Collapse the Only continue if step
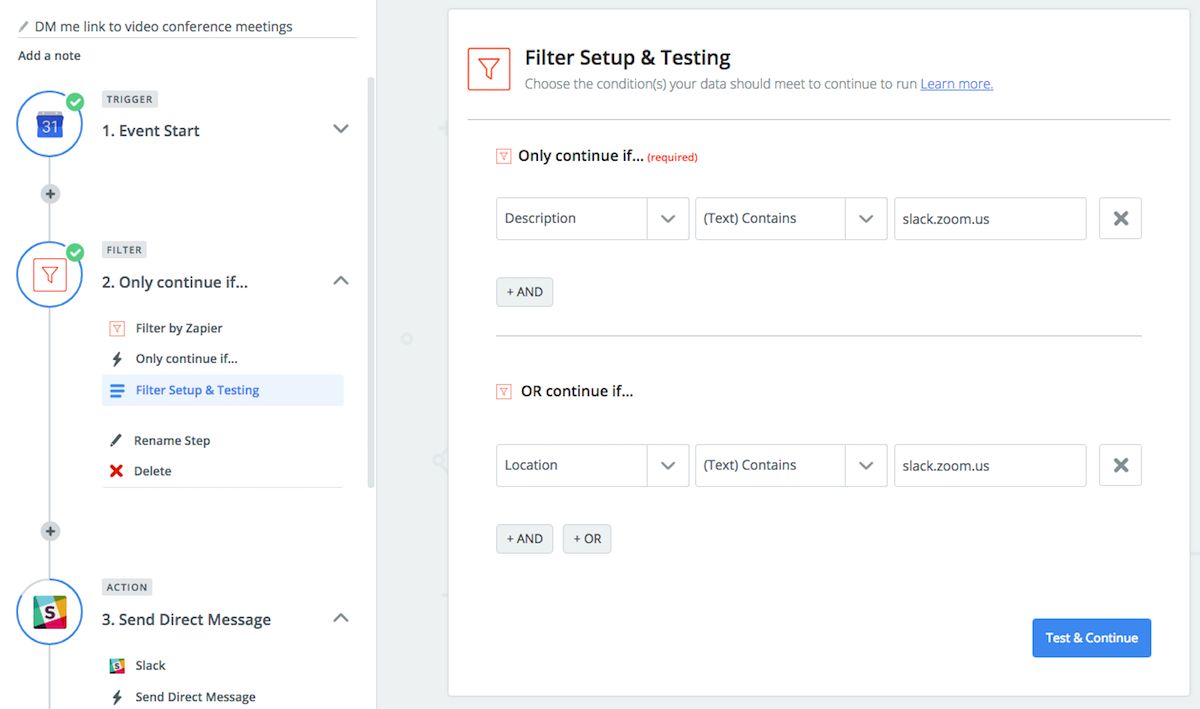Screen dimensions: 1200x709 click(340, 281)
